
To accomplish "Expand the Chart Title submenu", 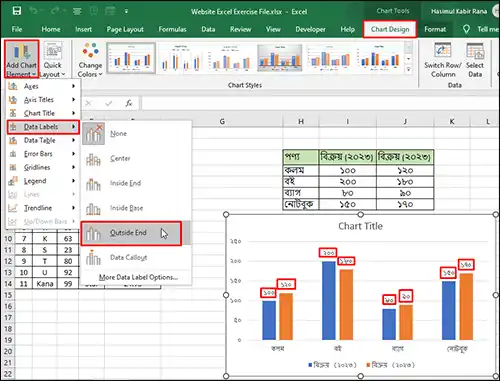I will tap(43, 113).
